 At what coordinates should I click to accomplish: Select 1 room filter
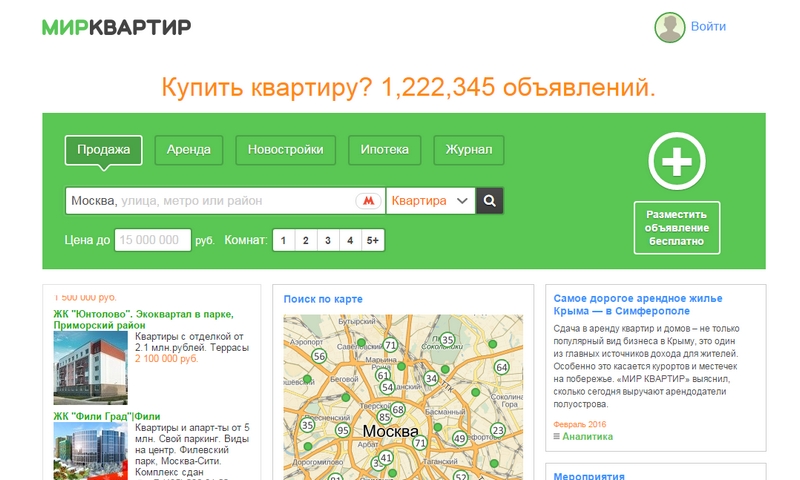[x=283, y=240]
